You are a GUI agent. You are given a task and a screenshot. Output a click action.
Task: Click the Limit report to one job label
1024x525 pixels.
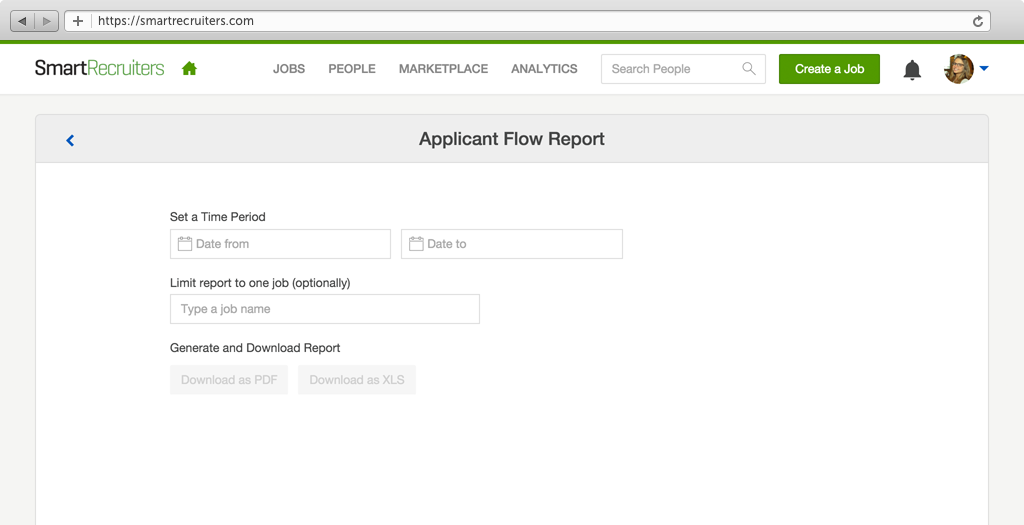coord(260,283)
